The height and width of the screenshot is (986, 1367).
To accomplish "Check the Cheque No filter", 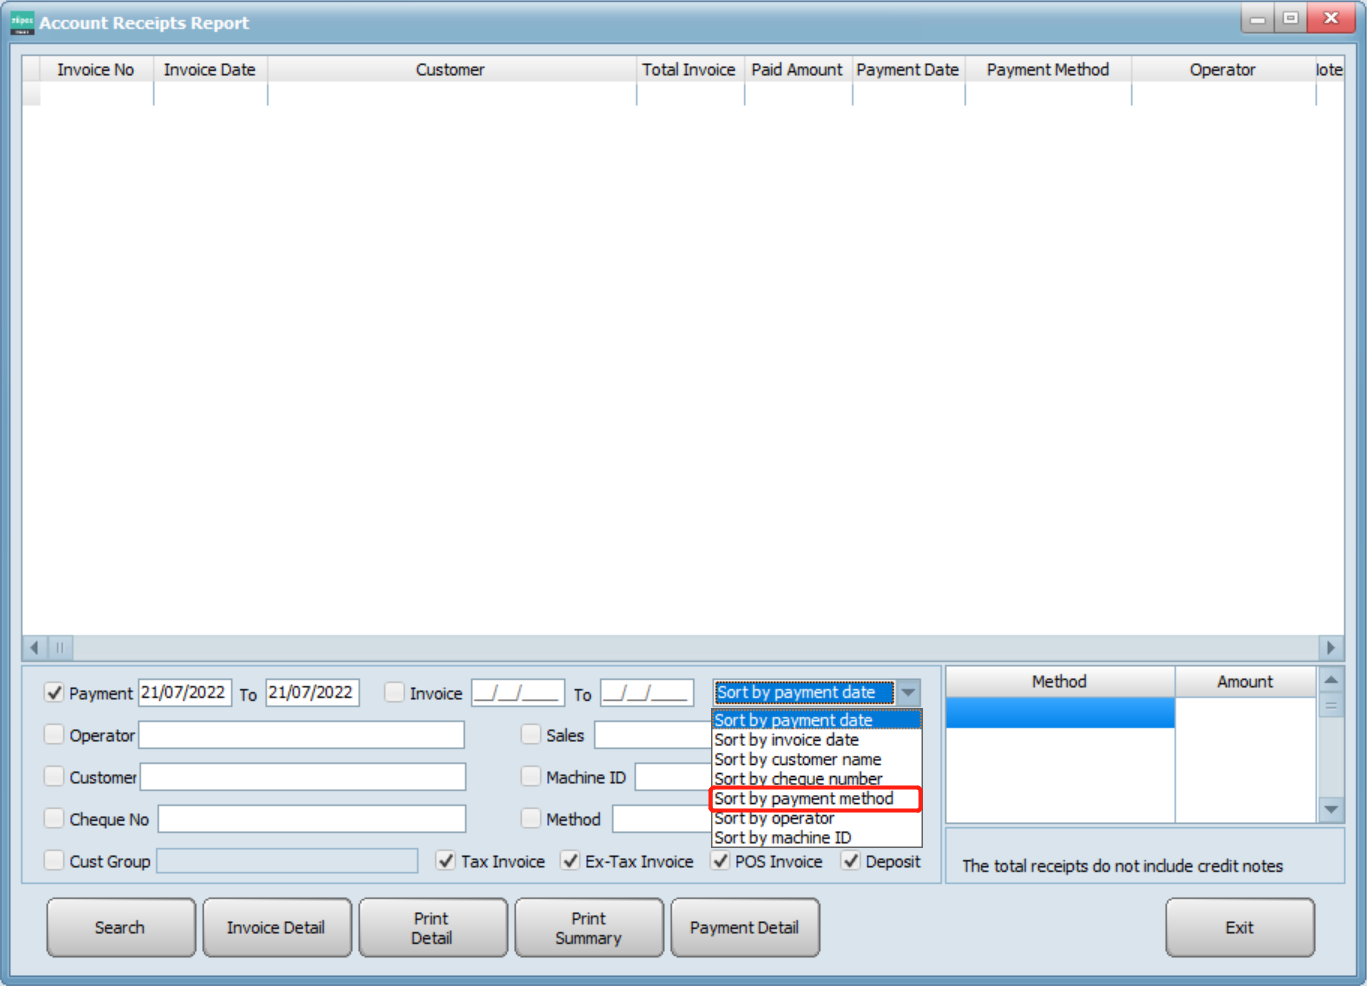I will click(54, 818).
